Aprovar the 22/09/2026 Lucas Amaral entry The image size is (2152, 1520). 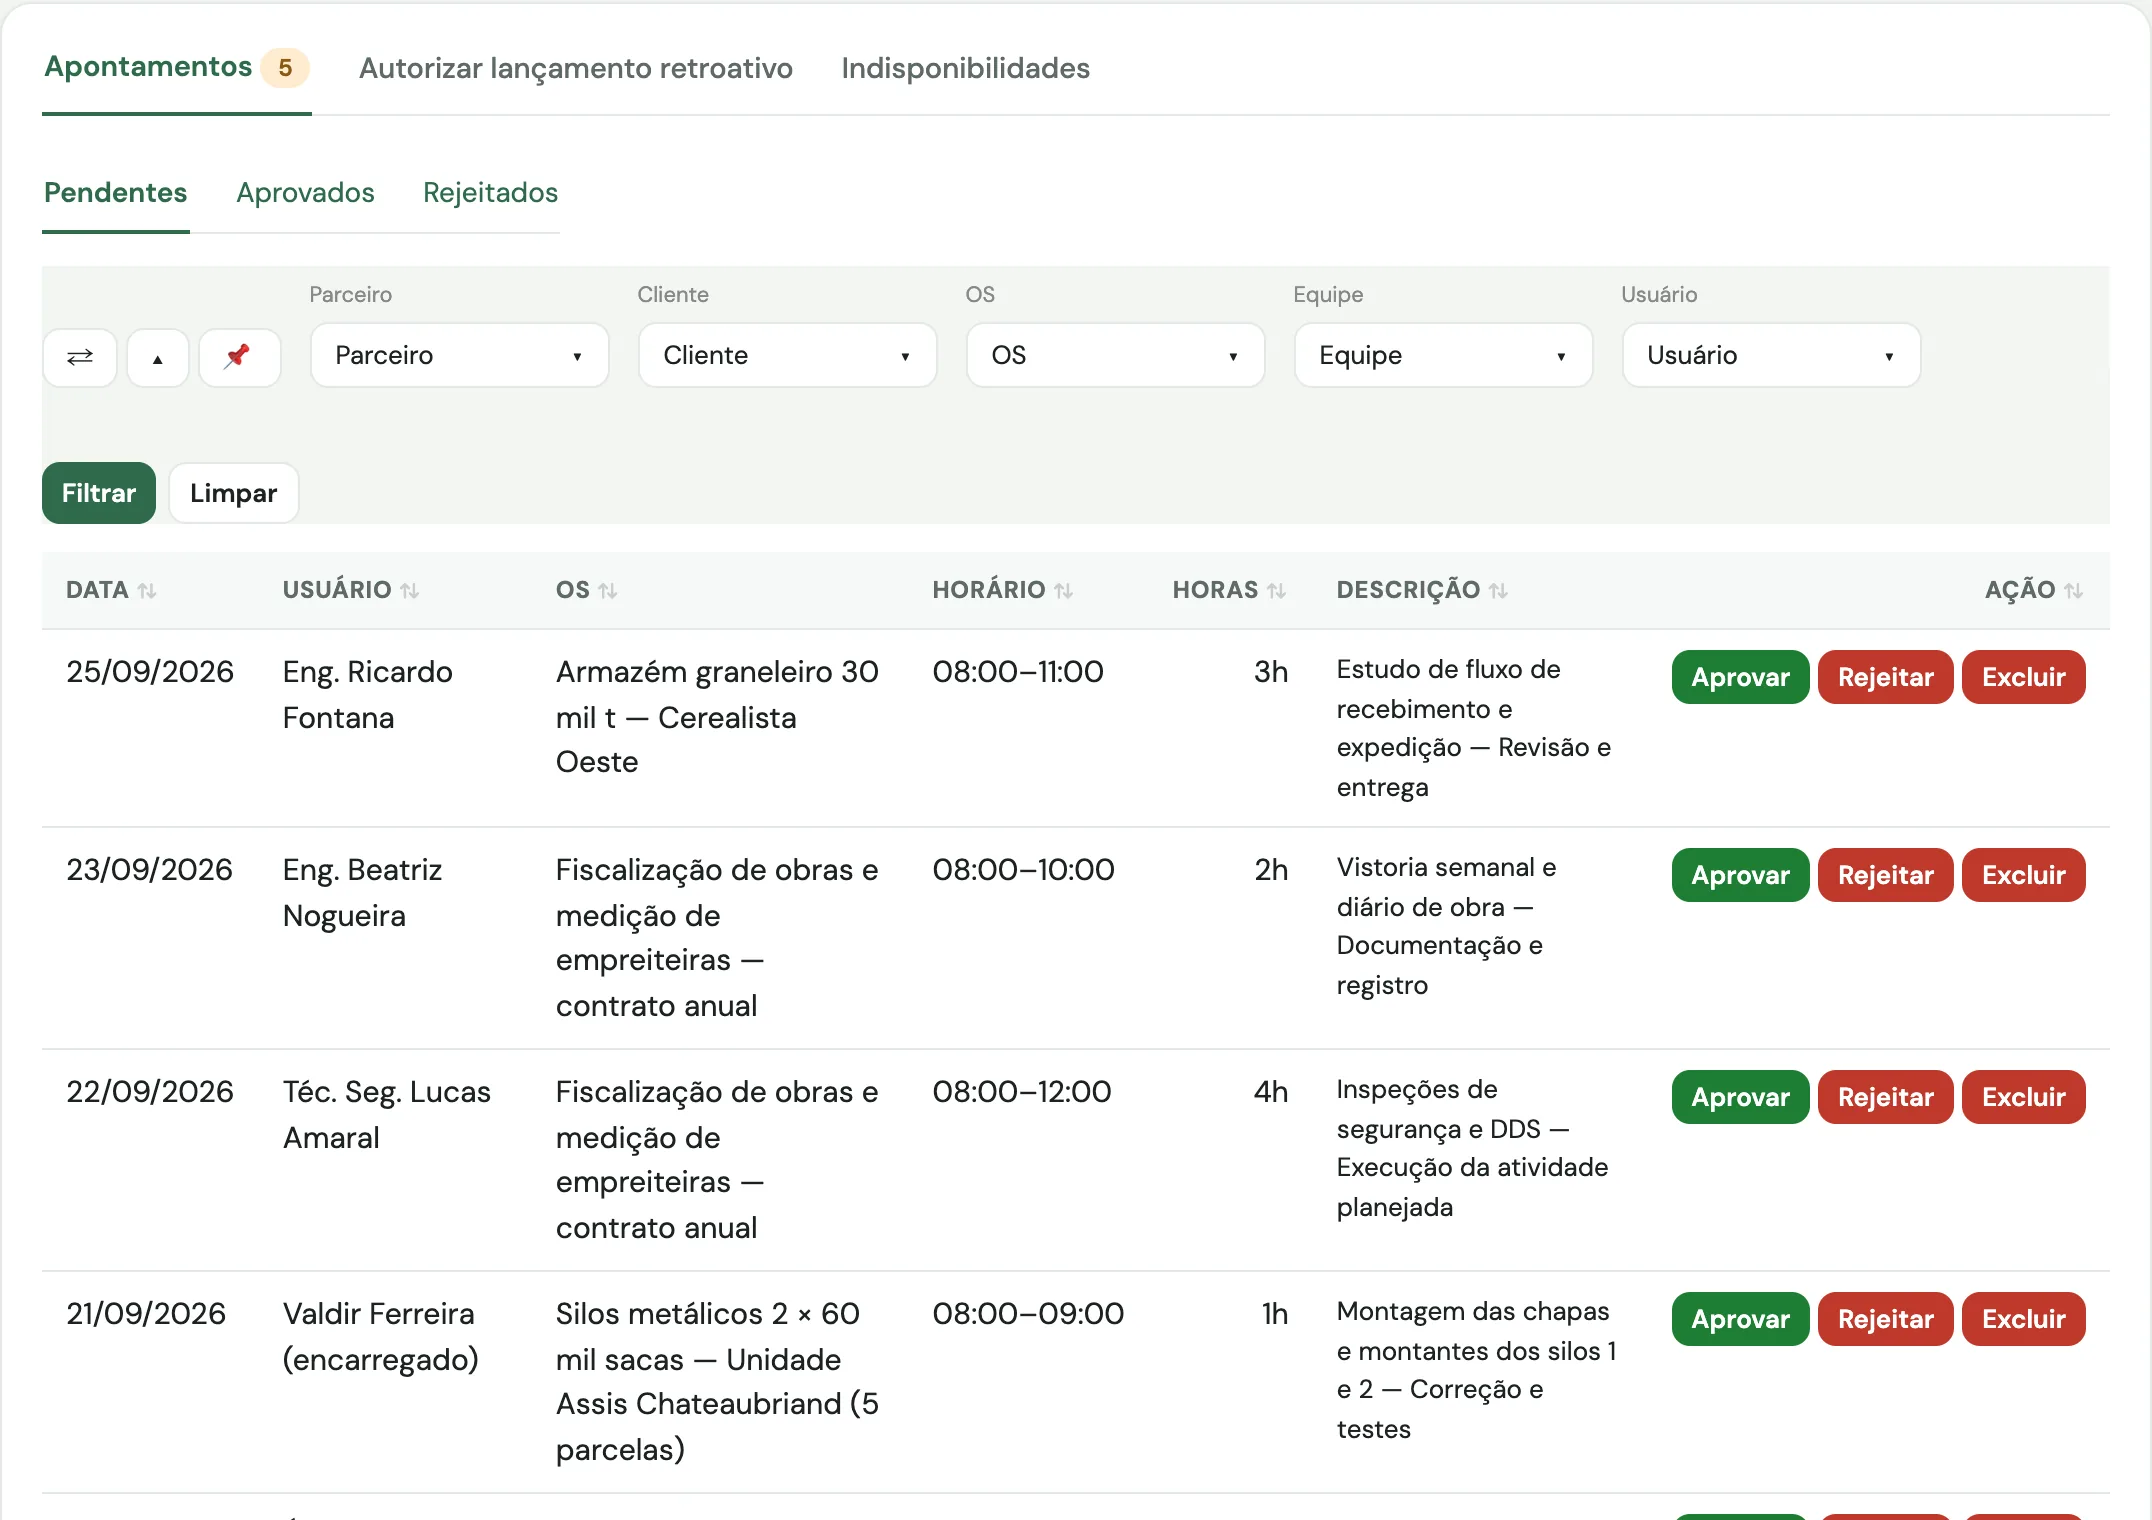pos(1740,1097)
